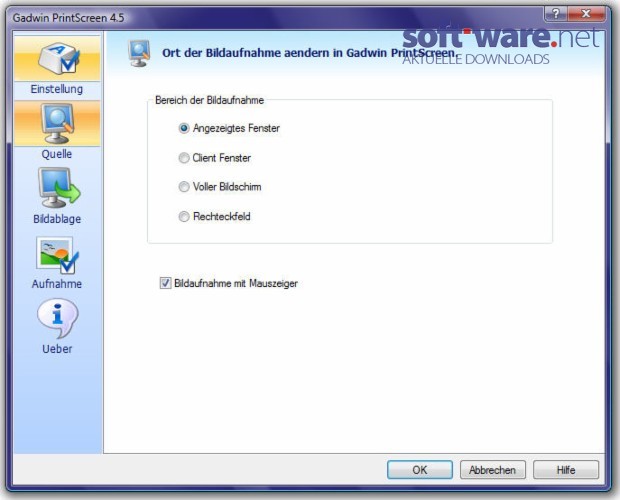Click the header monitor icon beside title
This screenshot has width=620, height=500.
coord(139,53)
